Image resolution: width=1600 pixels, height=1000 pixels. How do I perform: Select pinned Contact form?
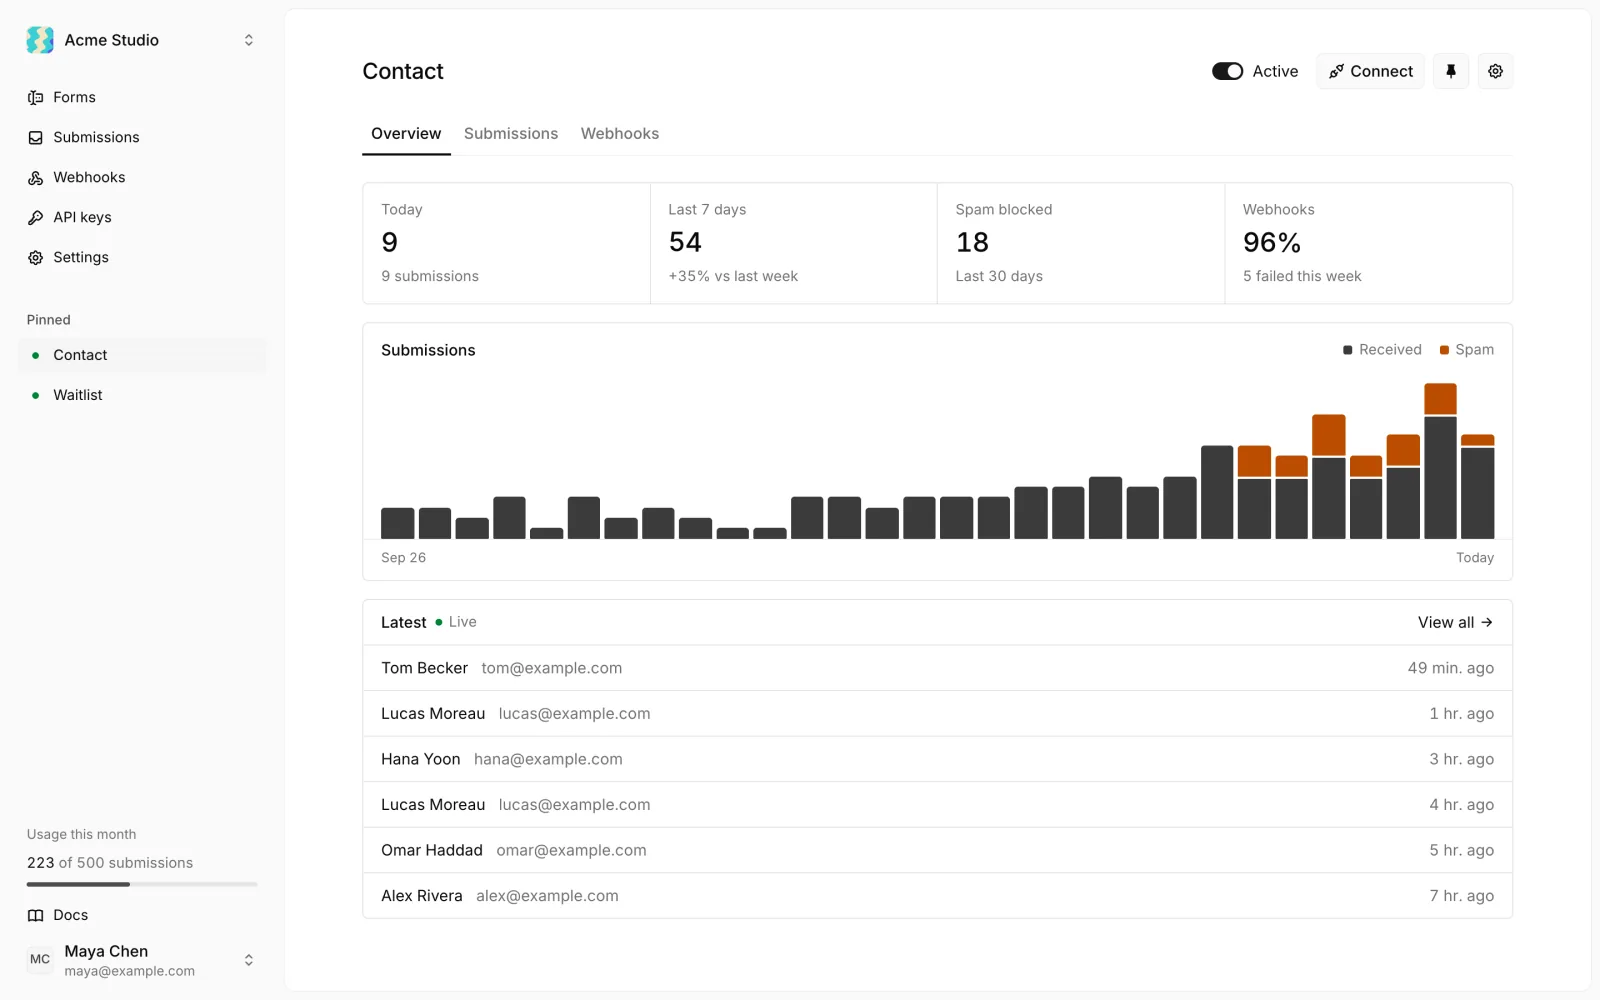[142, 355]
